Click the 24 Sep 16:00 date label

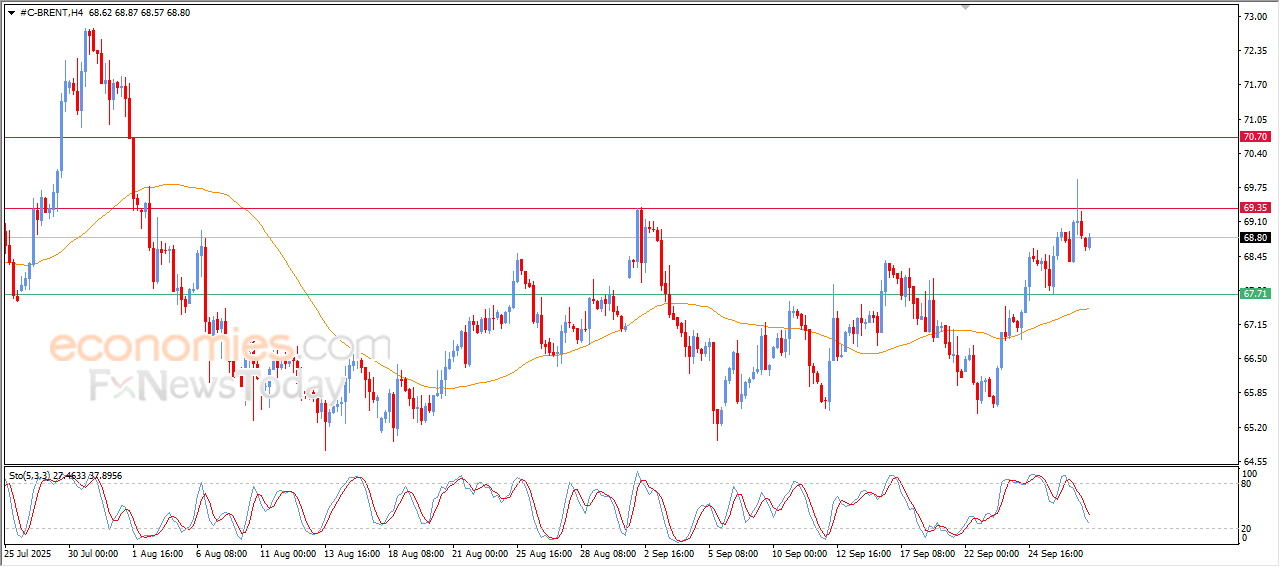(x=1055, y=552)
